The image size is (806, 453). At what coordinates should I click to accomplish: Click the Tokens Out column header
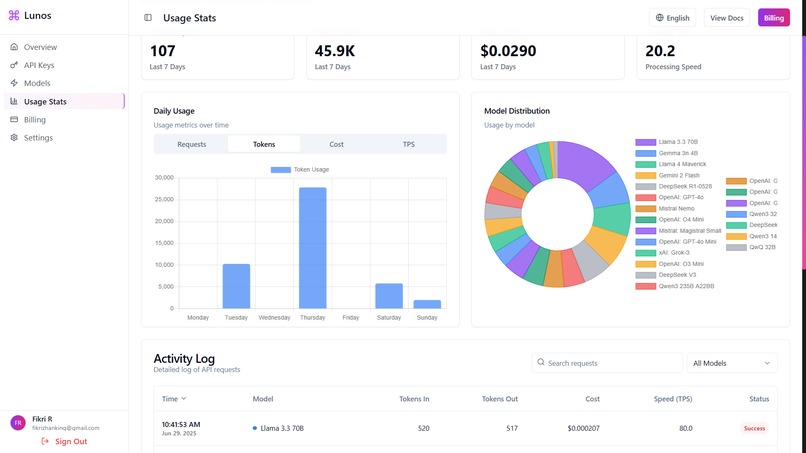500,398
